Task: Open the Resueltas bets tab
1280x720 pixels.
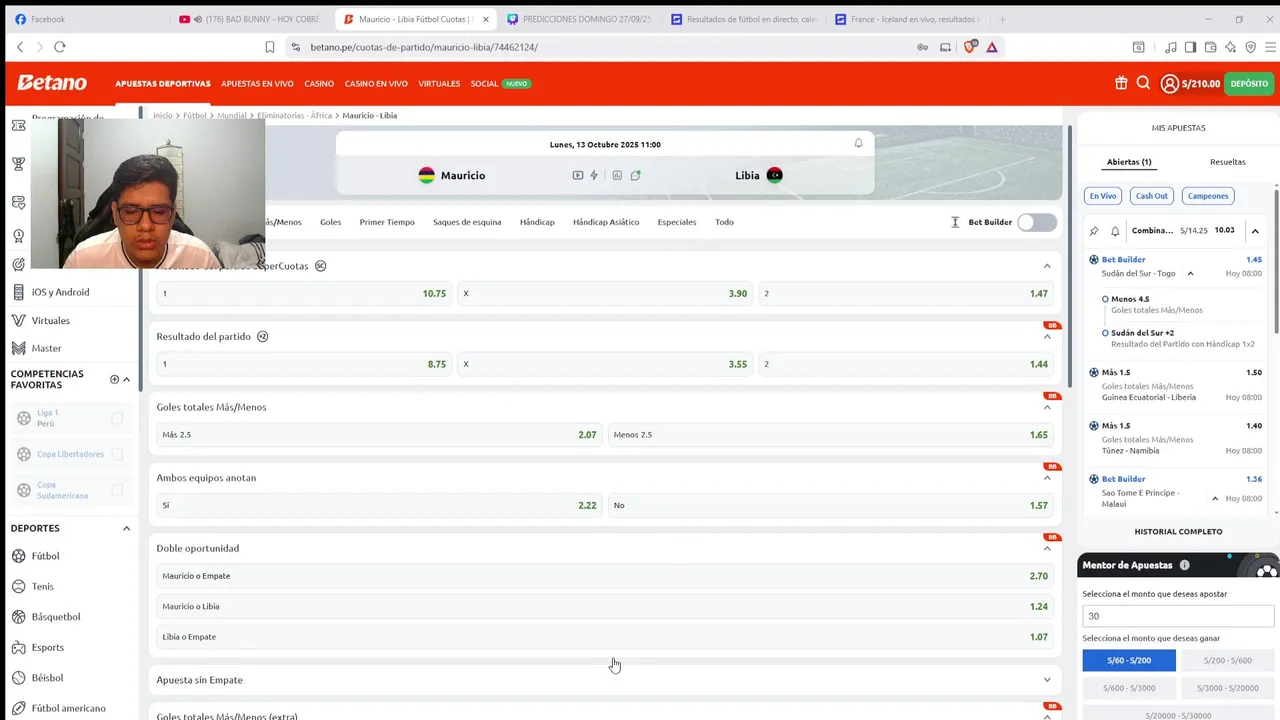Action: tap(1227, 162)
